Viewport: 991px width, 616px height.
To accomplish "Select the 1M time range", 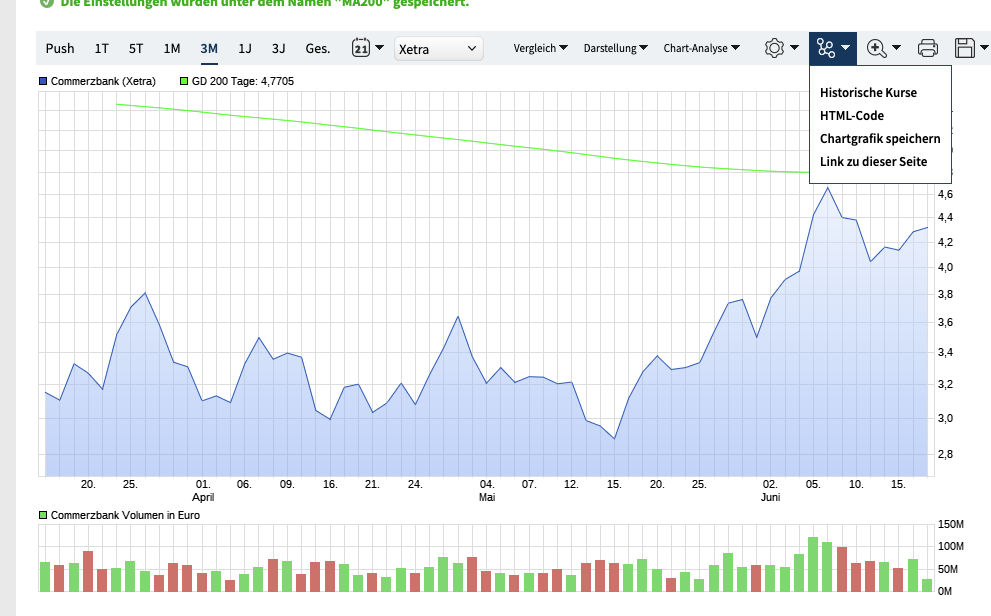I will (172, 49).
